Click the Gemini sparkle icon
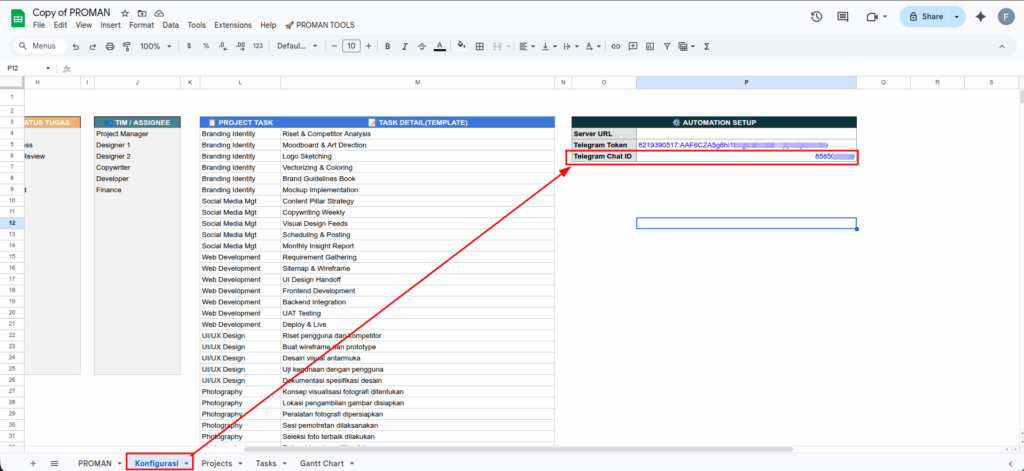Viewport: 1024px width, 471px height. coord(980,17)
